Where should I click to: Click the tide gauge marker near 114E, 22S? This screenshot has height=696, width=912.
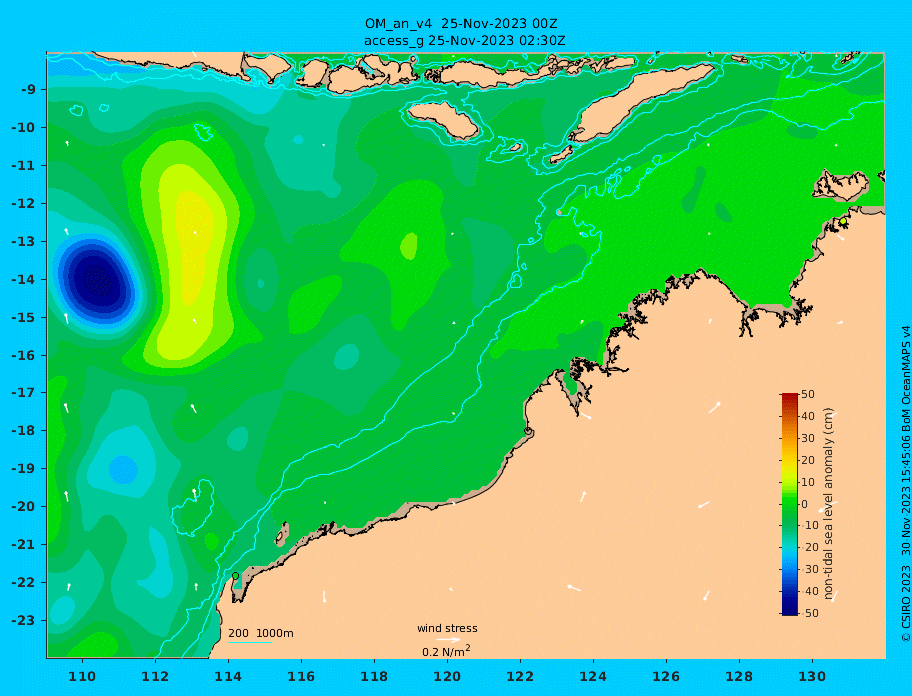[236, 576]
